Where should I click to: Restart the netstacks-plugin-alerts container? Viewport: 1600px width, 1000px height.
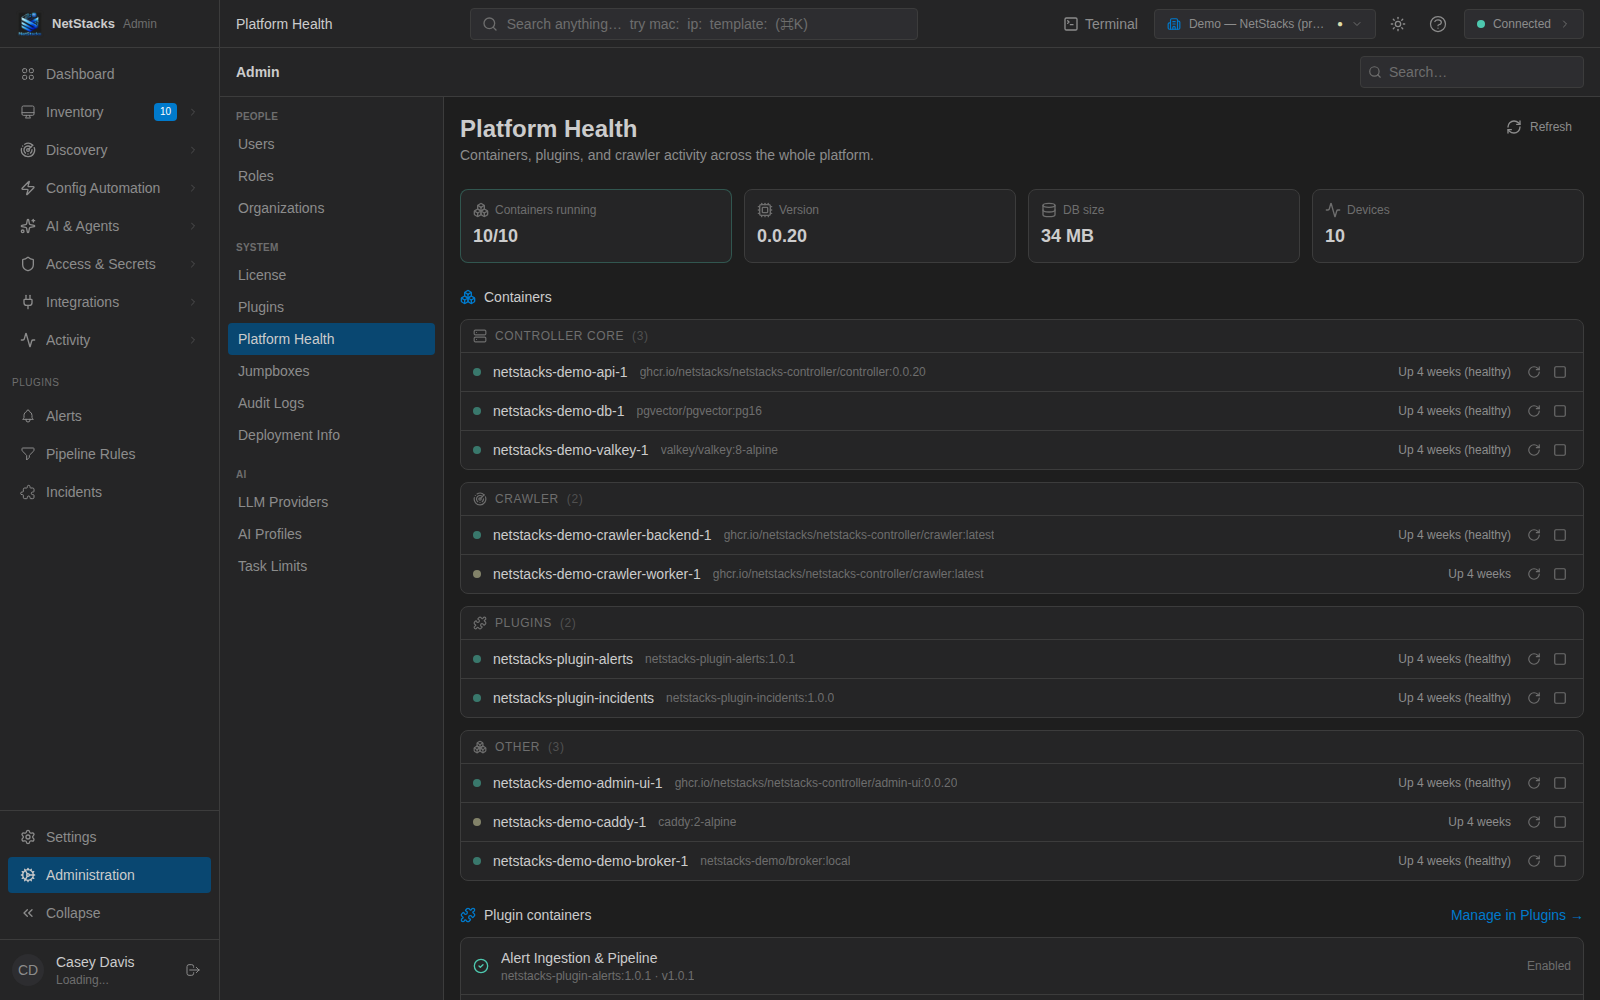coord(1534,659)
